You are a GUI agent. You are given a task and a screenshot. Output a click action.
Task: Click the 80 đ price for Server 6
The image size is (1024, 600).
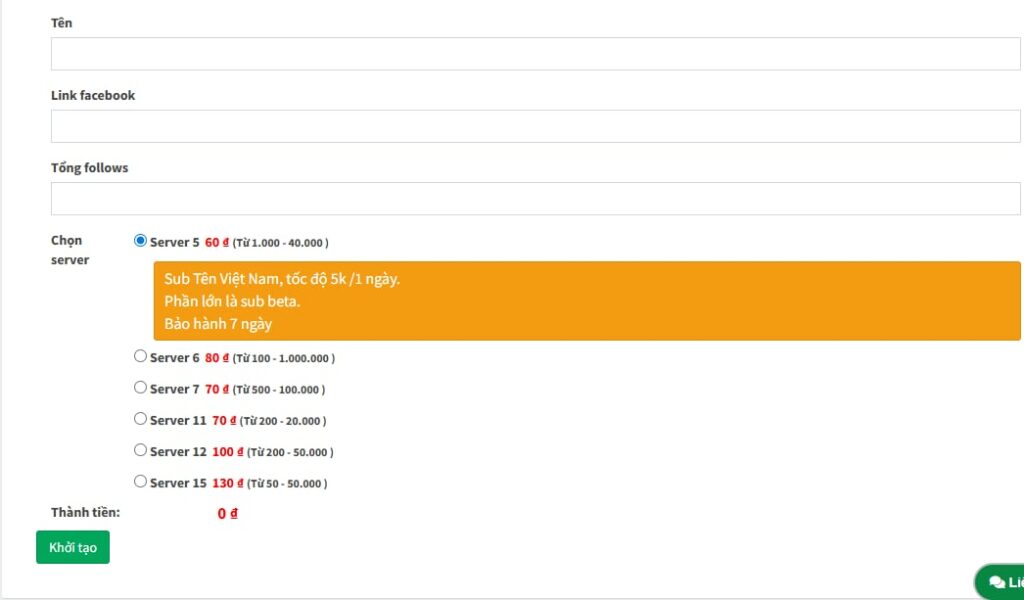(217, 358)
